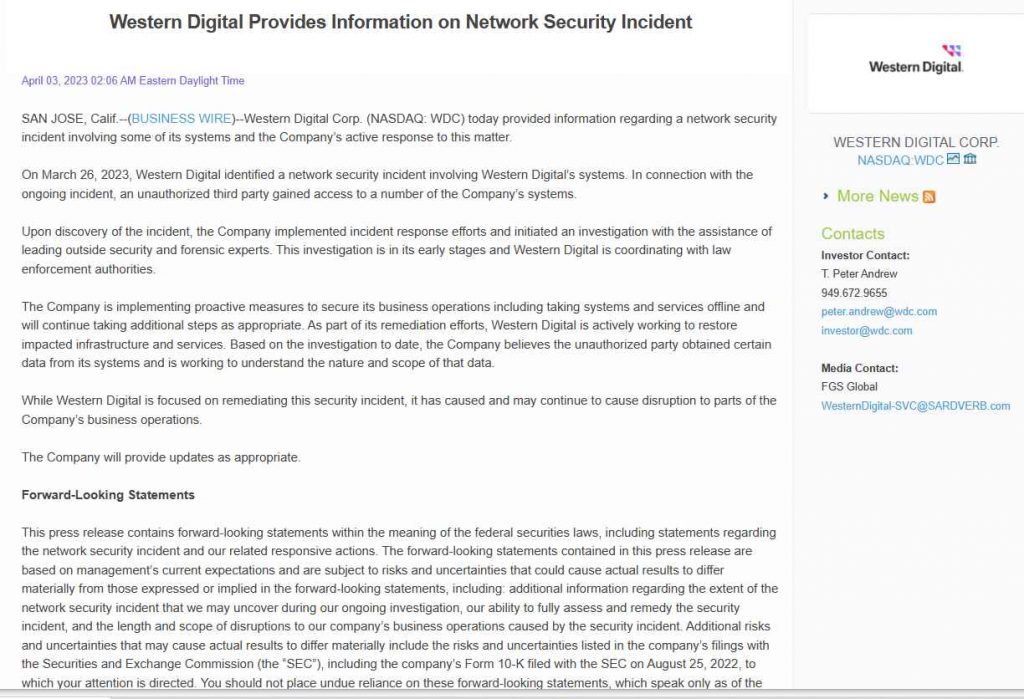Click the horizontal scrollbar at page bottom

pyautogui.click(x=512, y=694)
